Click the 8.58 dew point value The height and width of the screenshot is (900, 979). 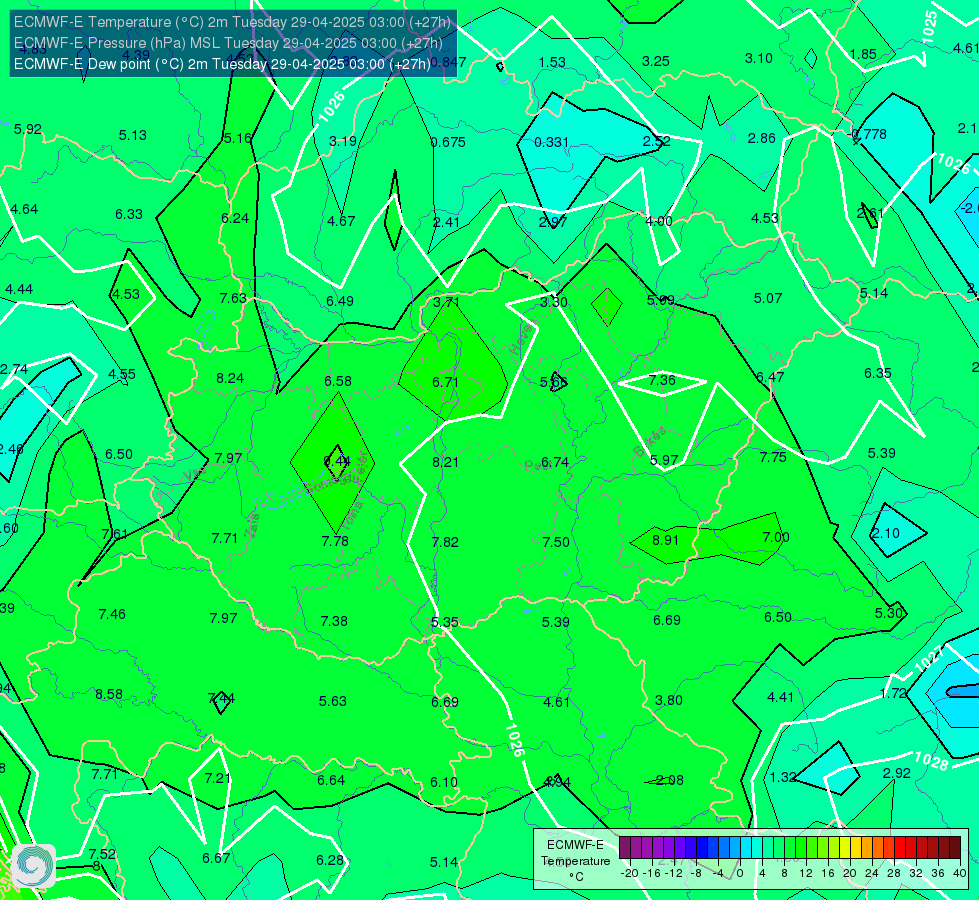pyautogui.click(x=109, y=695)
